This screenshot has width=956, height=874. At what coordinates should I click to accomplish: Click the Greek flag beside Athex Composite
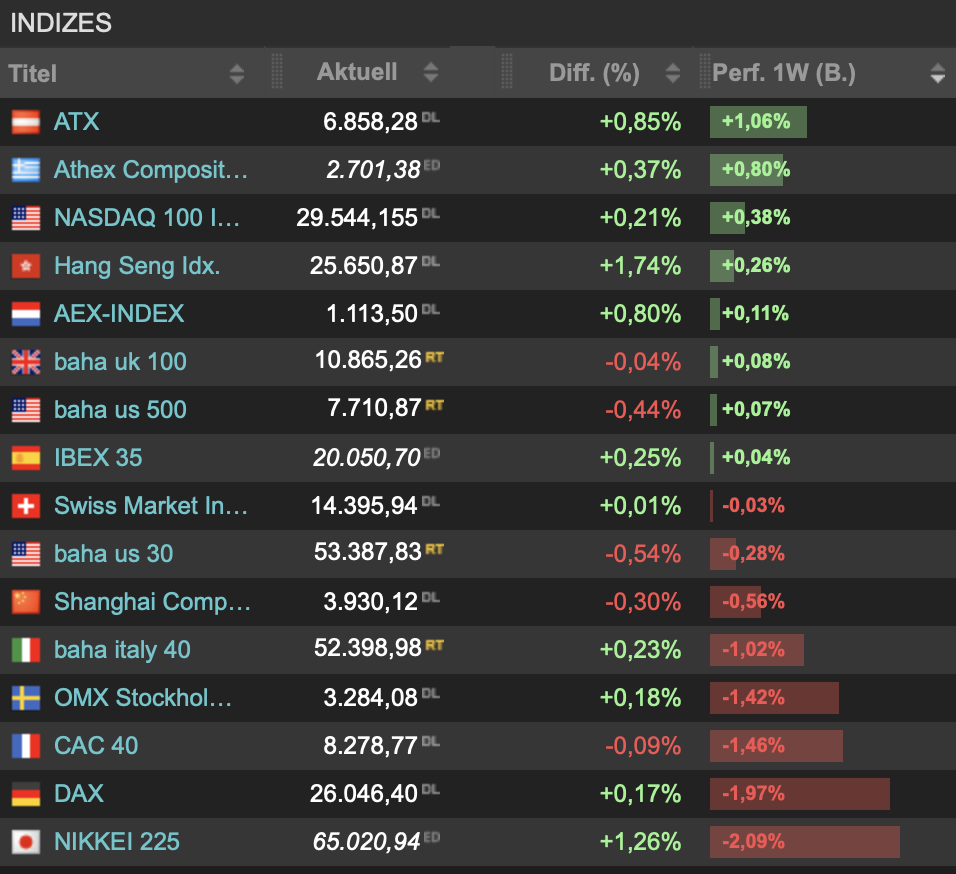pyautogui.click(x=26, y=170)
